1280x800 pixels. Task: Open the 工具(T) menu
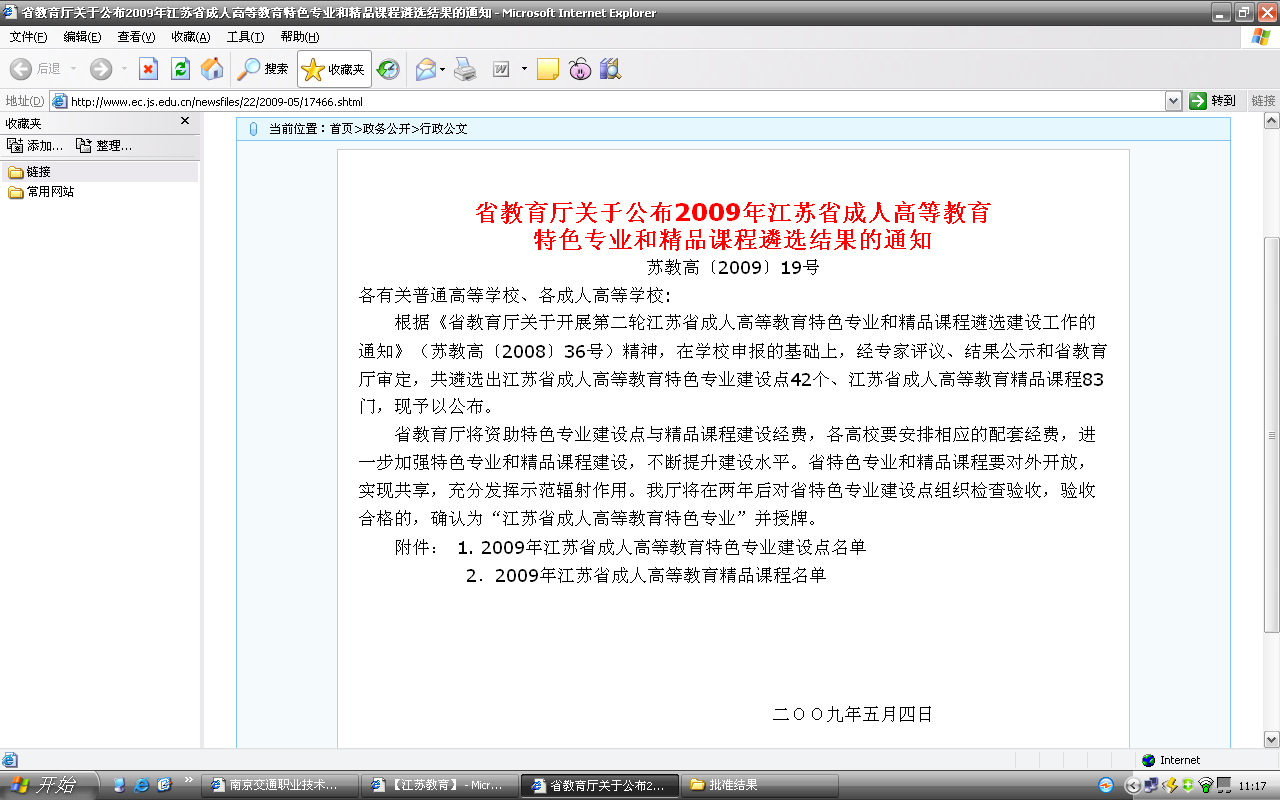tap(245, 37)
